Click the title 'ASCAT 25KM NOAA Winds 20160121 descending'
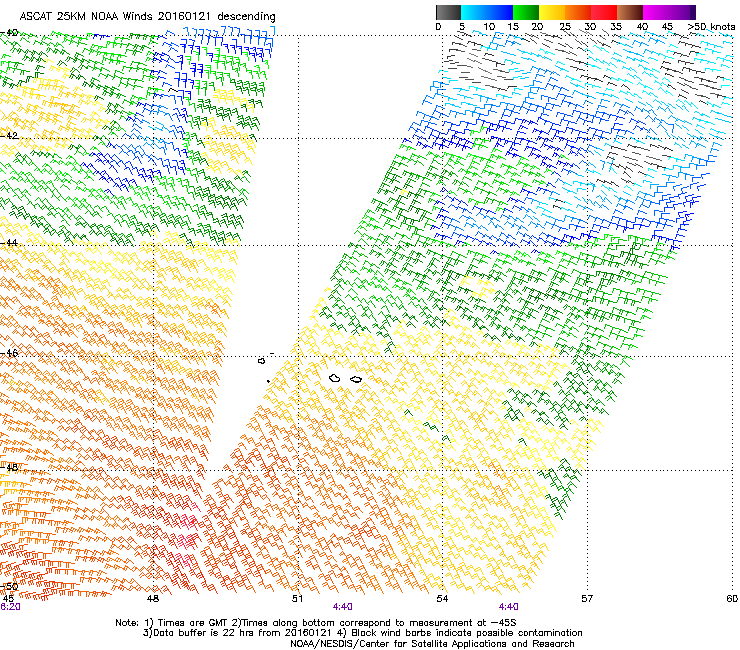The width and height of the screenshot is (740, 650). coord(147,17)
